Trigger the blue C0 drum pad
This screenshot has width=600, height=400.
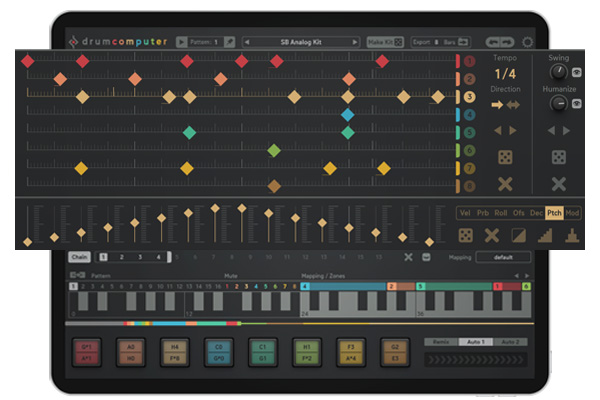218,352
